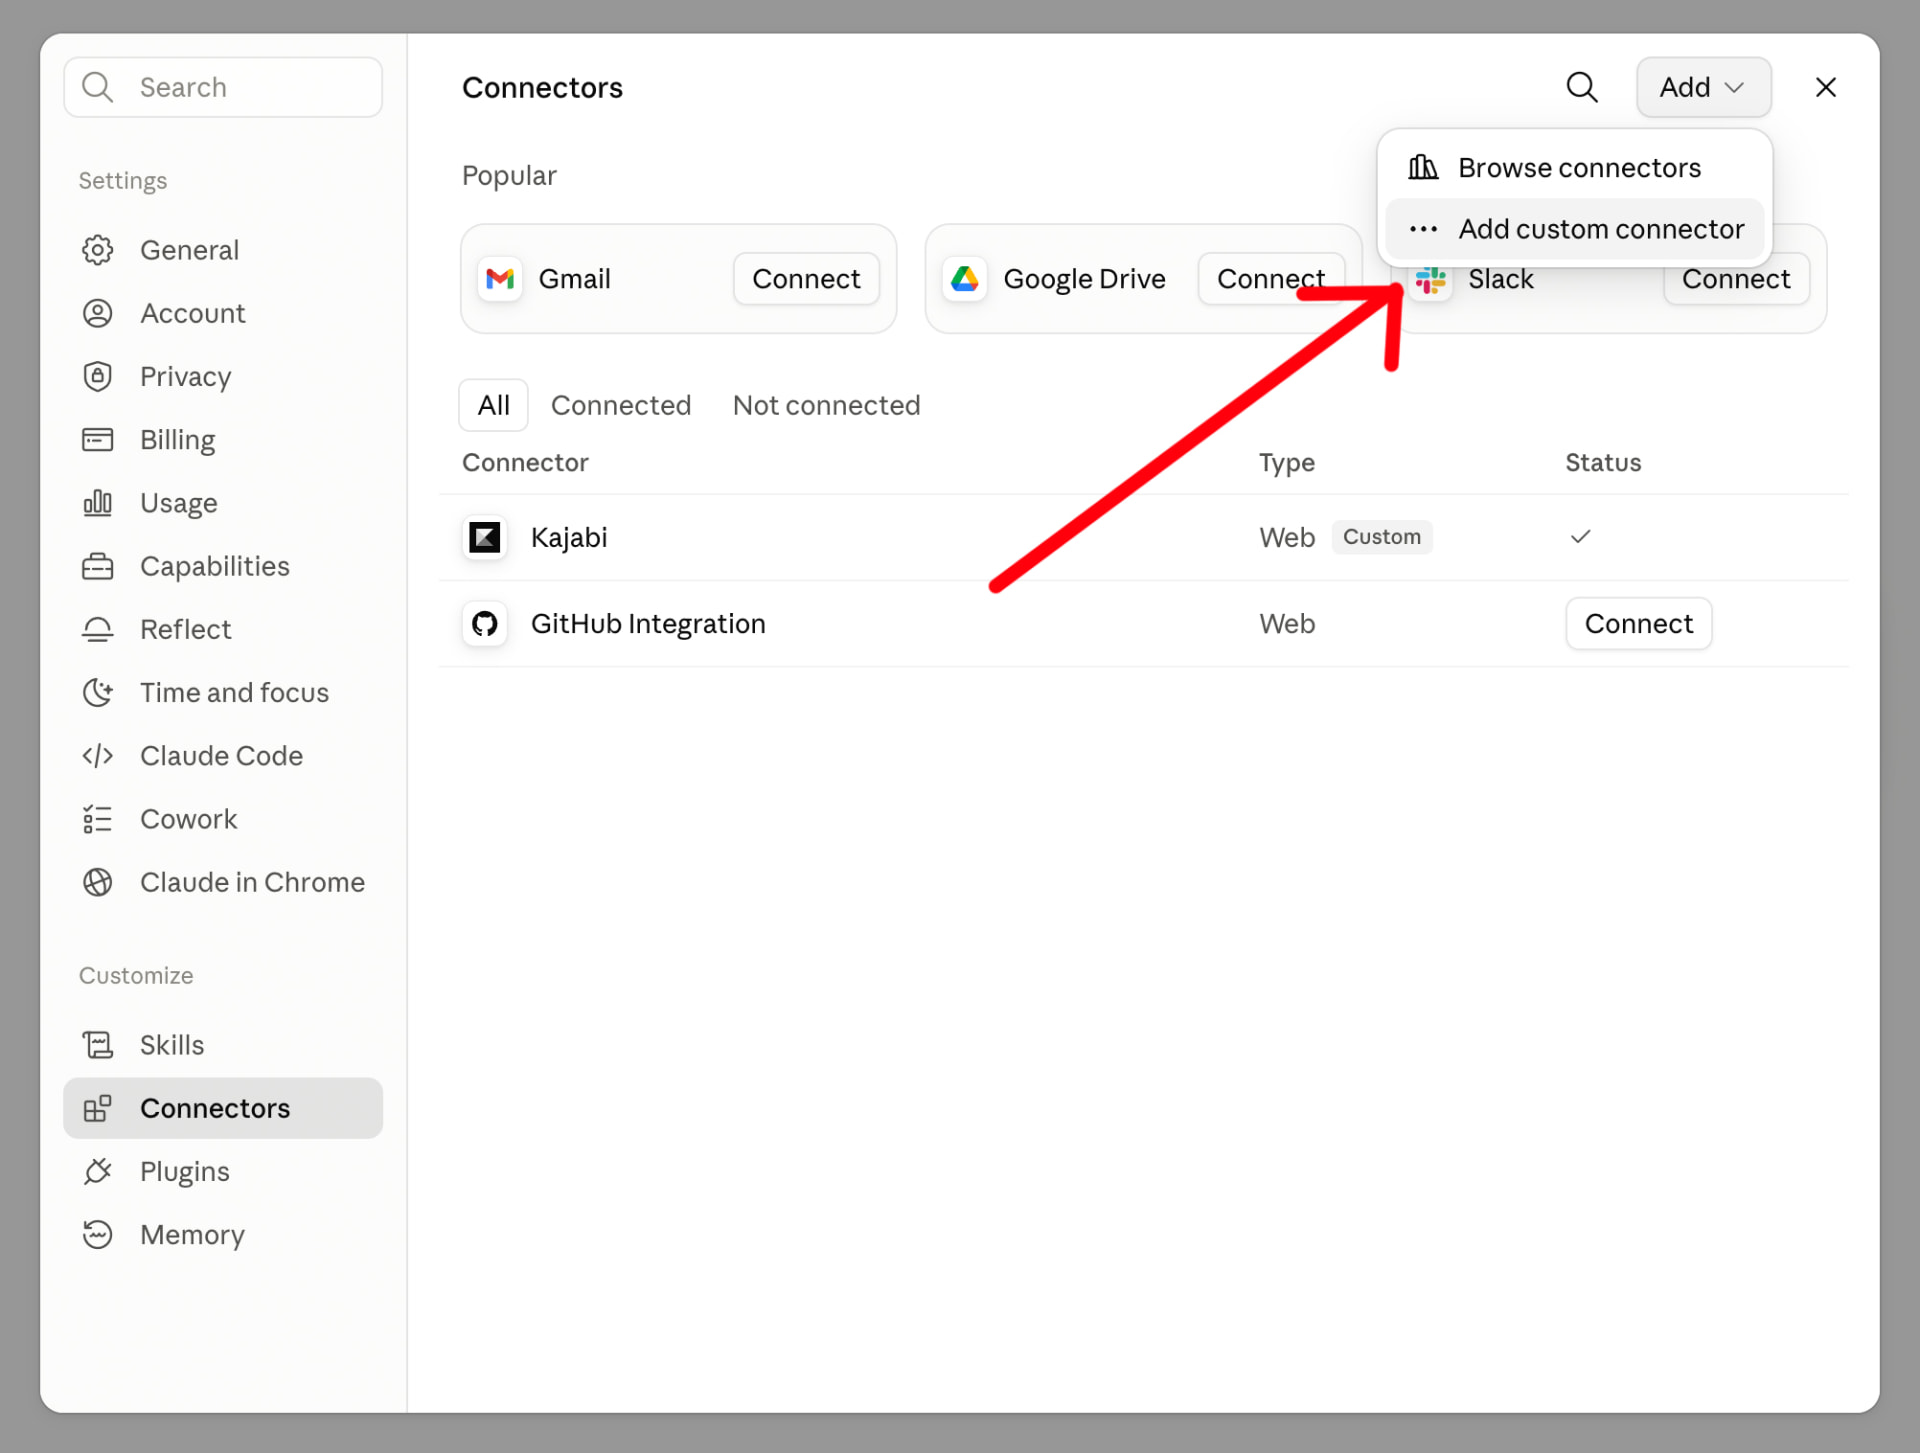Open the Memory customize page

[223, 1234]
